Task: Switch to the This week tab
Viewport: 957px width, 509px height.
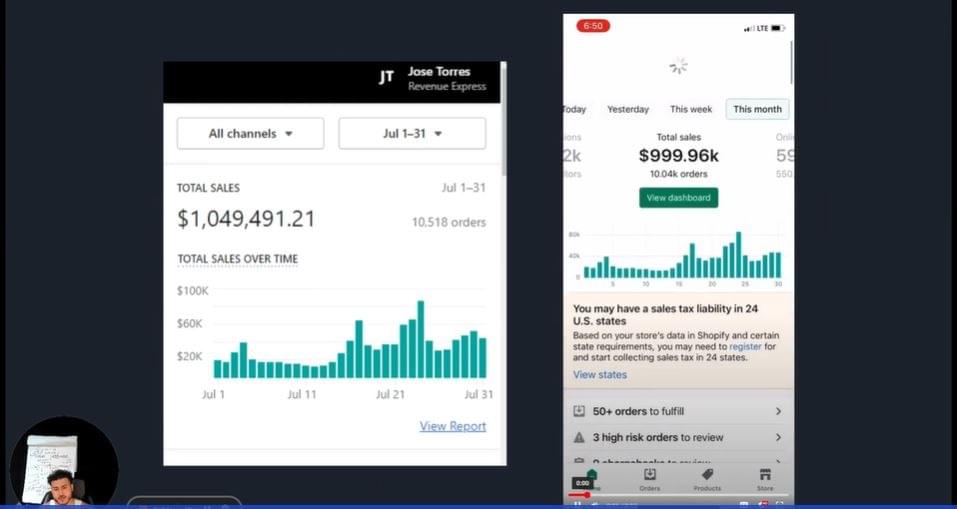Action: [x=691, y=109]
